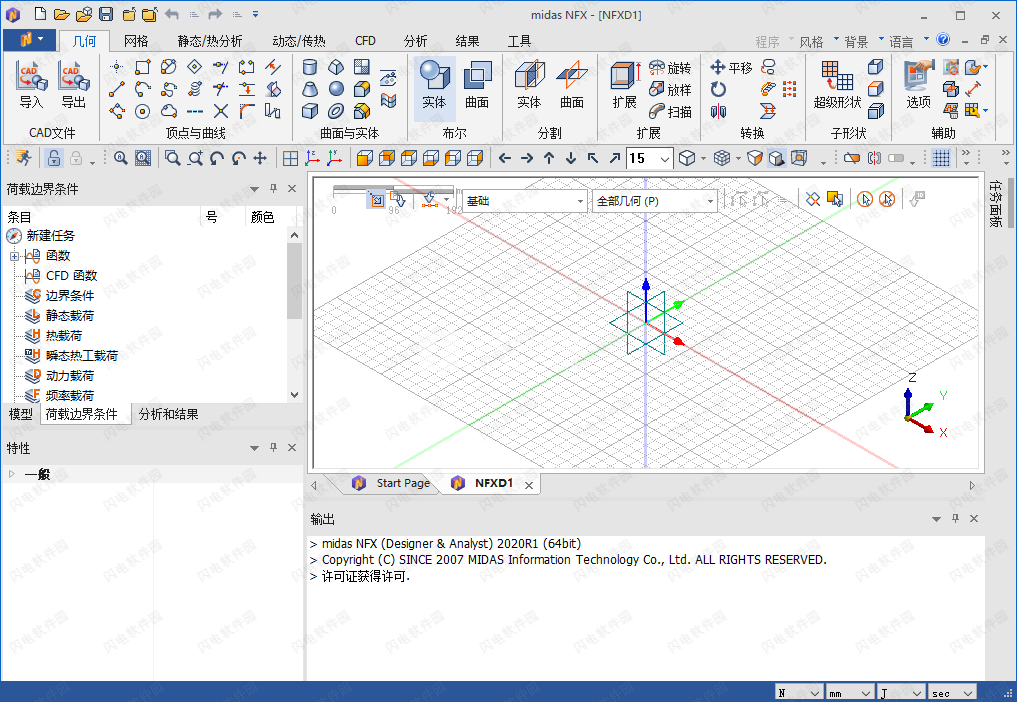Click the zoom window magnifier icon
Image resolution: width=1017 pixels, height=702 pixels.
(x=172, y=158)
